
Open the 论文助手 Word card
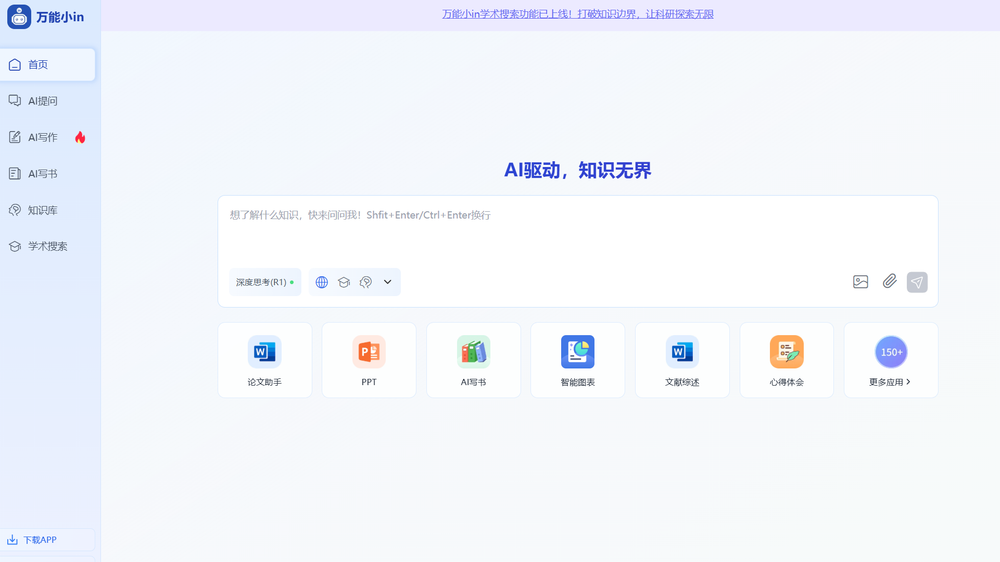[x=265, y=360]
